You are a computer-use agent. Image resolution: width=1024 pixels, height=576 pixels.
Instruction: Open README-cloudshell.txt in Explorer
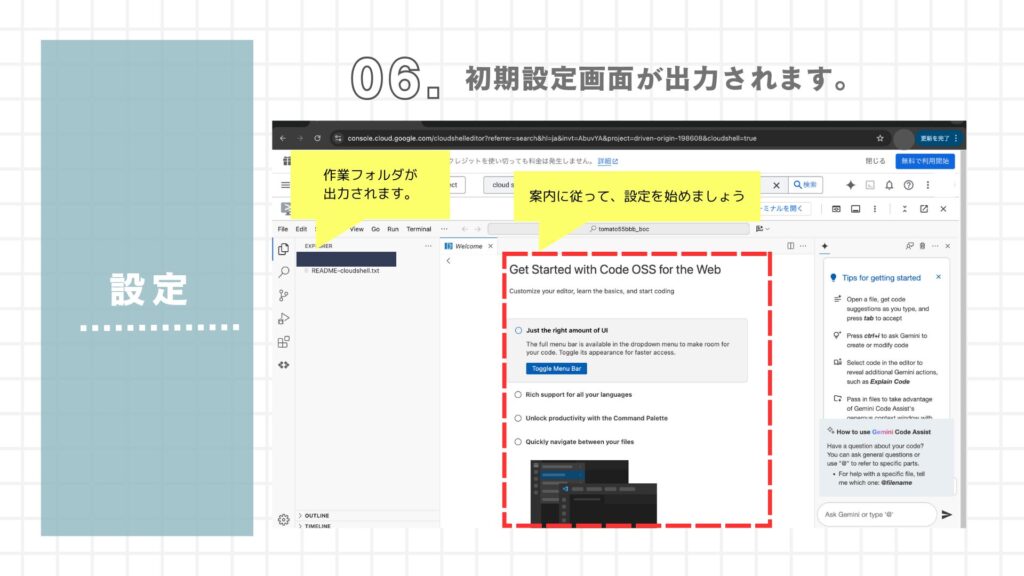345,270
